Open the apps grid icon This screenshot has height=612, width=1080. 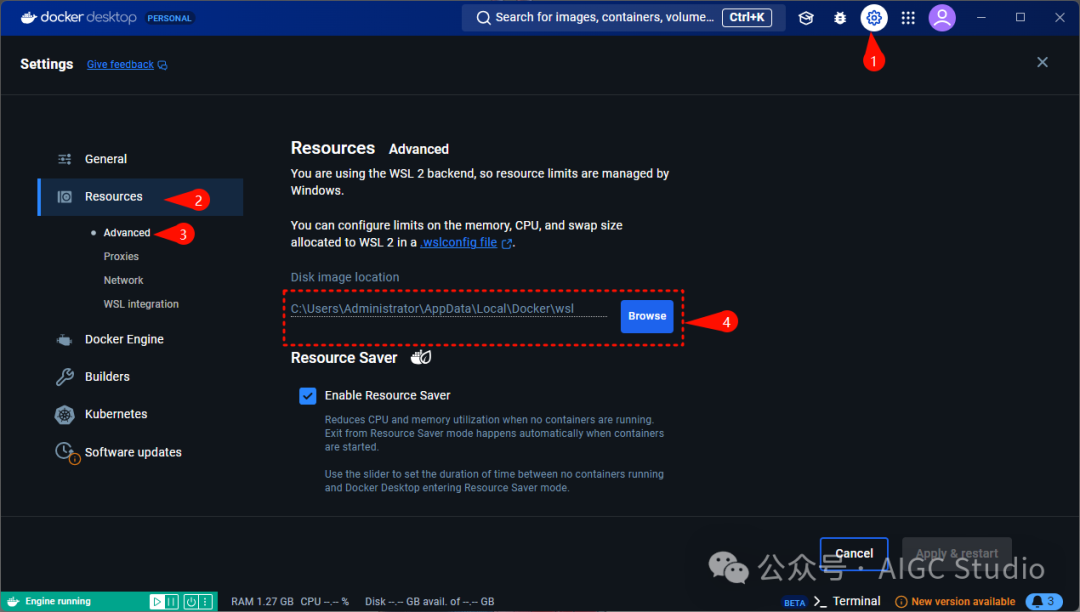tap(908, 18)
